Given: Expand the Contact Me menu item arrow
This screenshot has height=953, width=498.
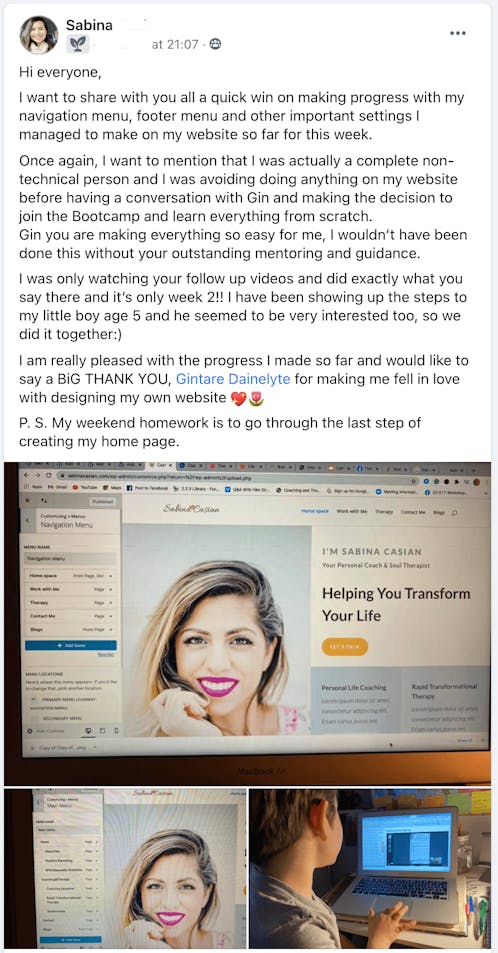Looking at the screenshot, I should coord(111,616).
